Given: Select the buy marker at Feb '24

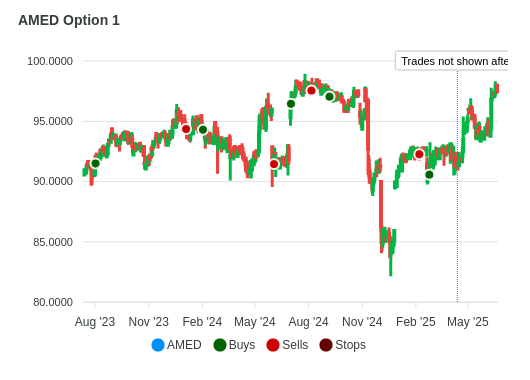Looking at the screenshot, I should point(203,129).
